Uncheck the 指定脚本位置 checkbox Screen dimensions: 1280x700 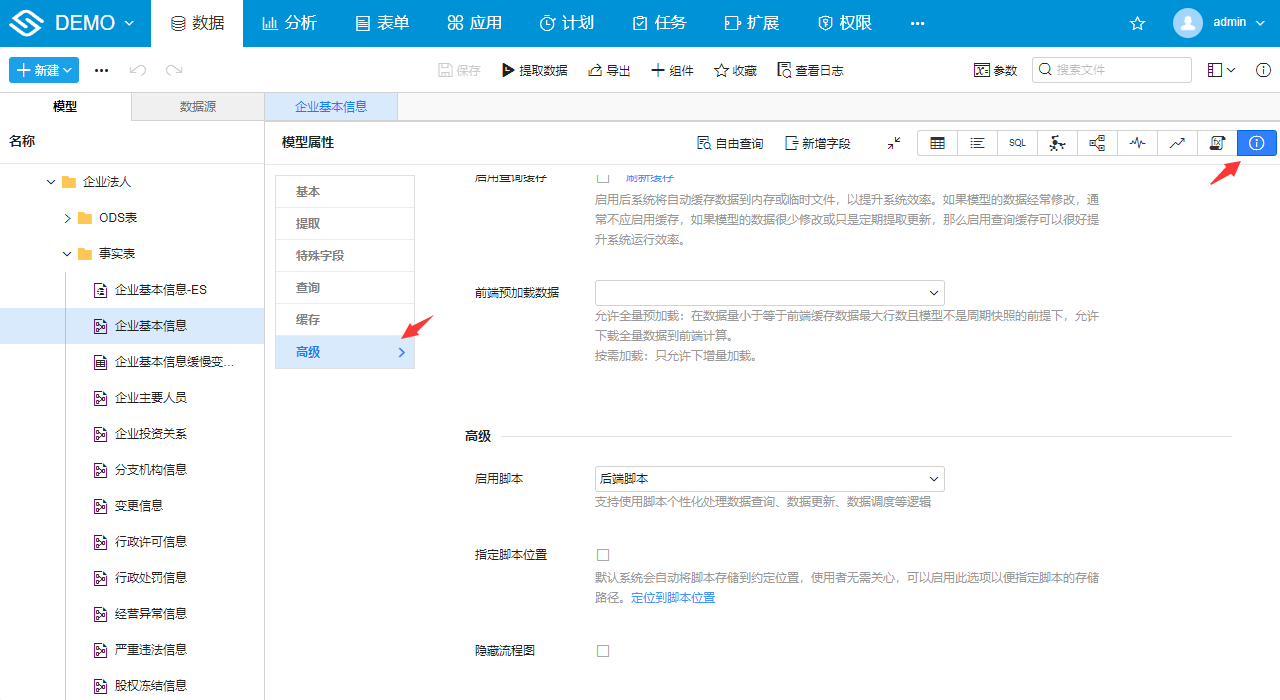tap(603, 554)
